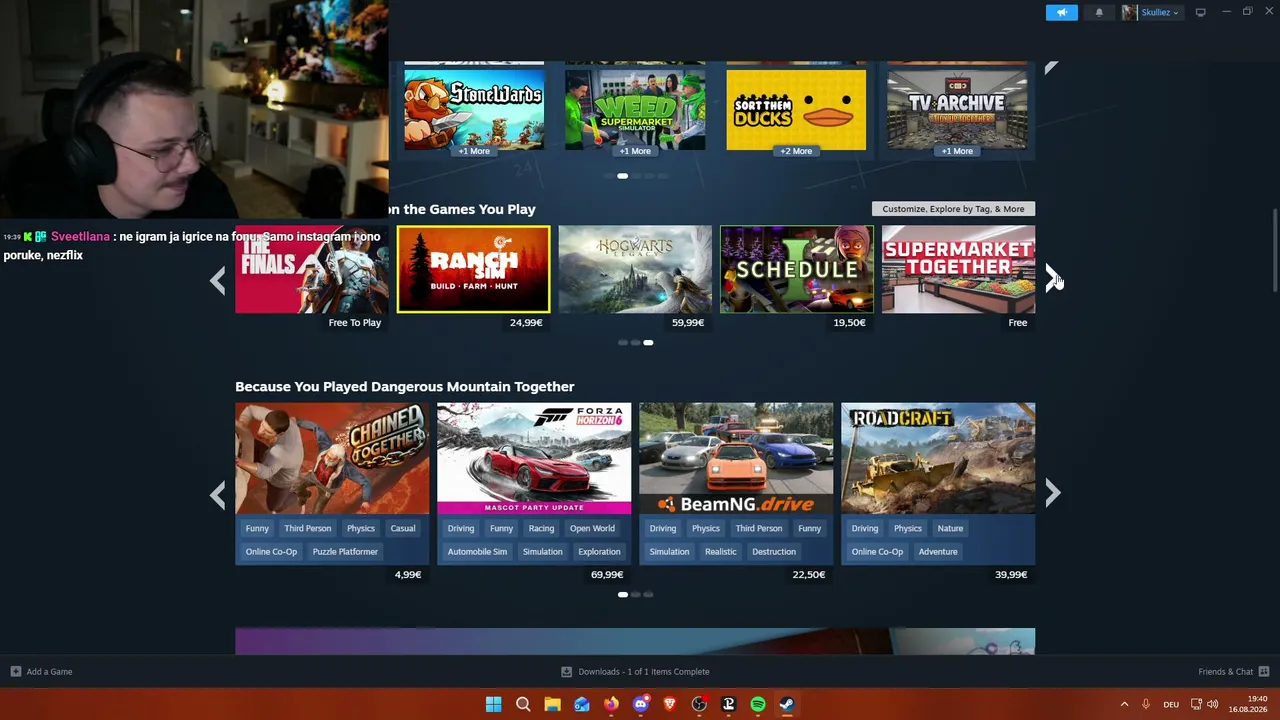Click +1 More under Weed Supermarket Simulator
Image resolution: width=1280 pixels, height=720 pixels.
635,151
